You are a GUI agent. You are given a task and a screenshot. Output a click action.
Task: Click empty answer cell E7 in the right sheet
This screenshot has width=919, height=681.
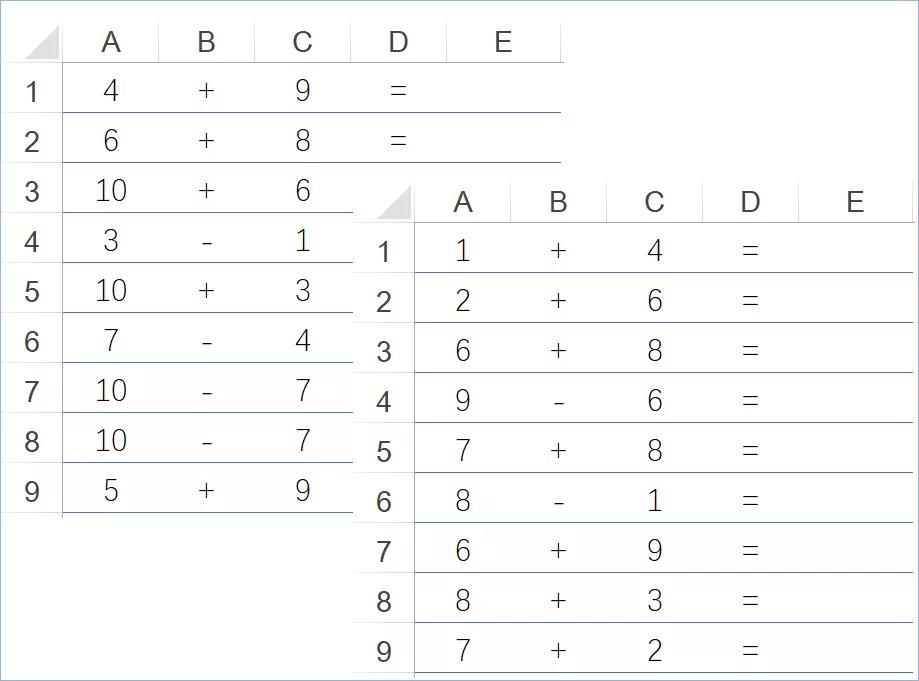click(854, 550)
